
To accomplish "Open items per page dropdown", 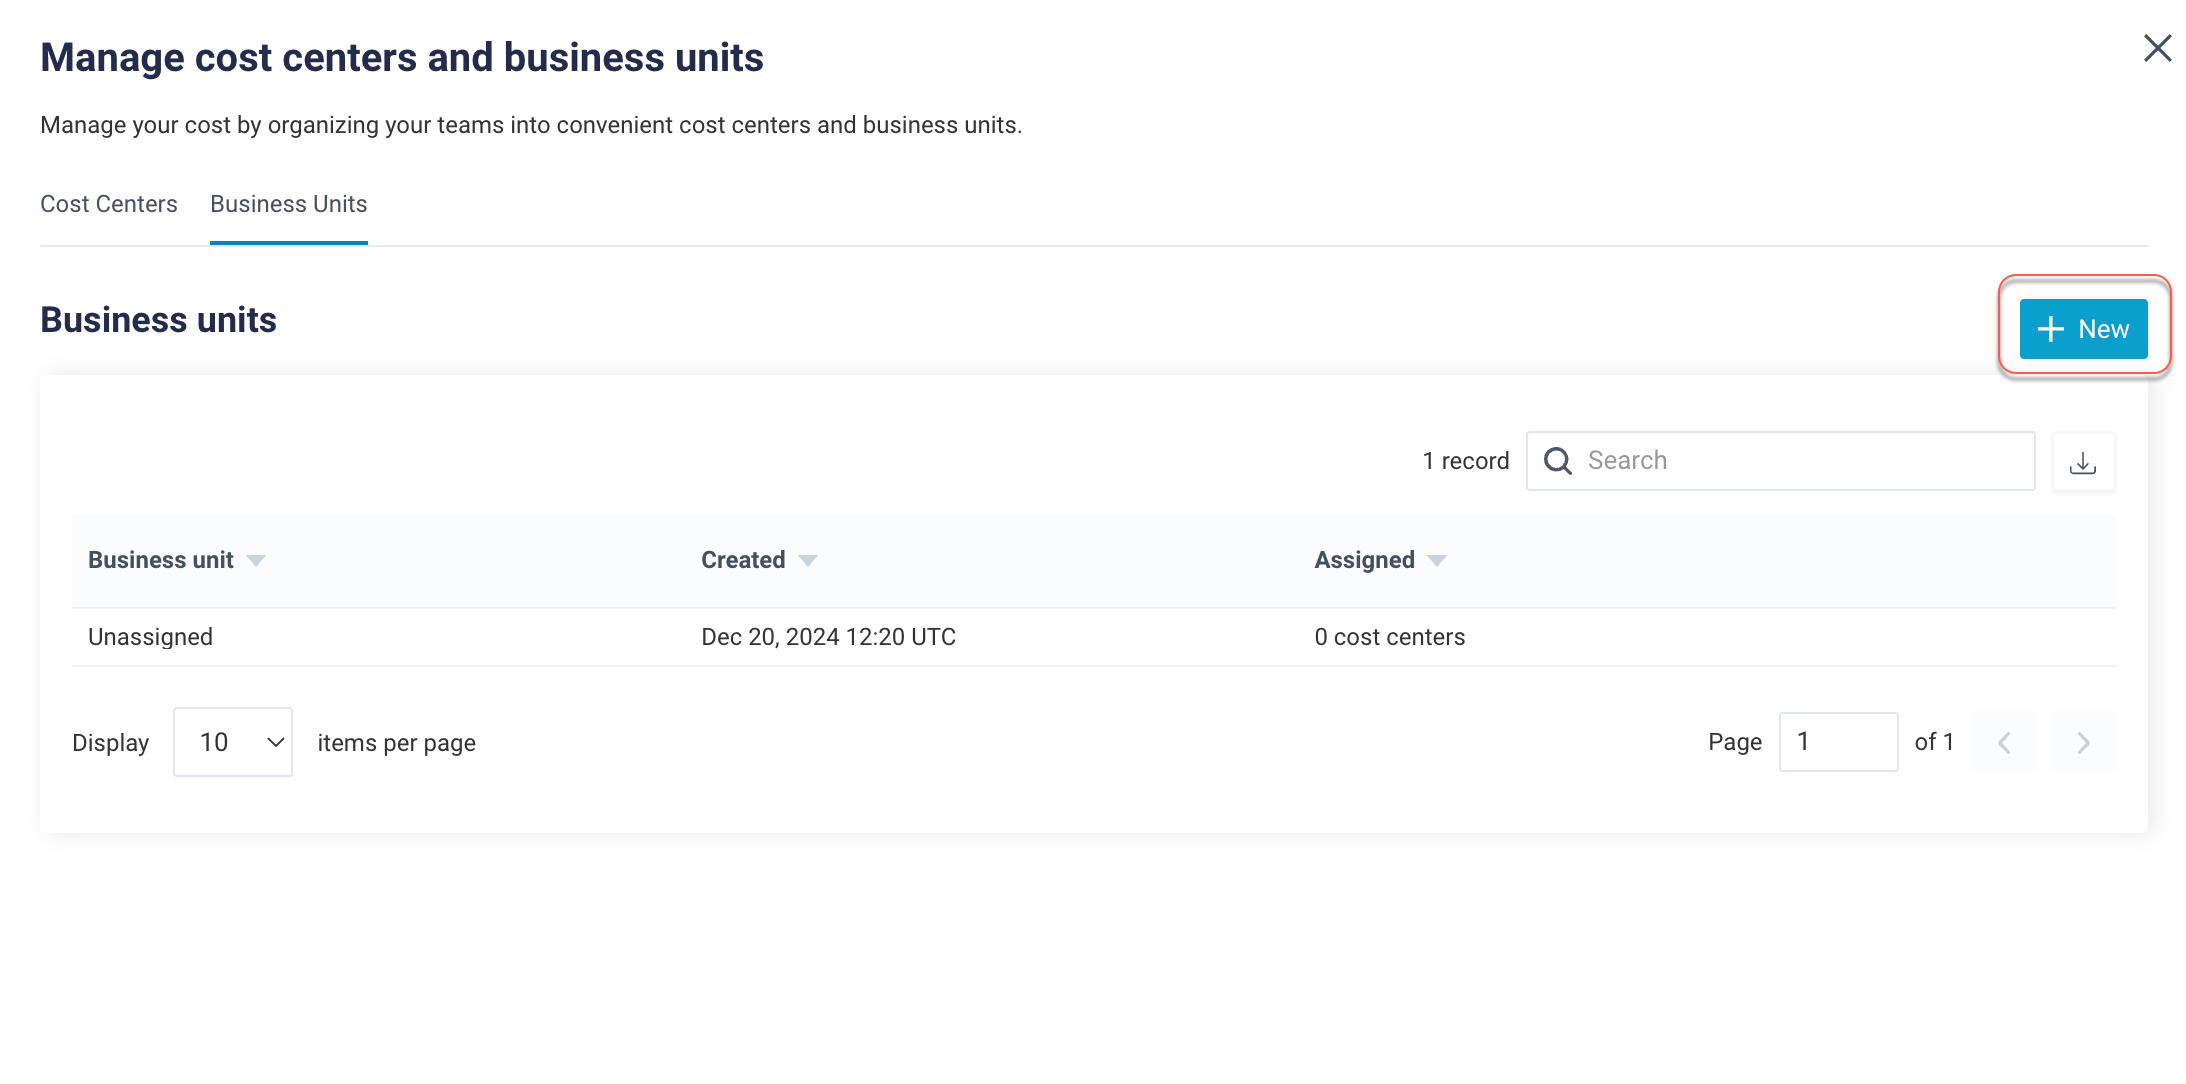I will click(233, 742).
